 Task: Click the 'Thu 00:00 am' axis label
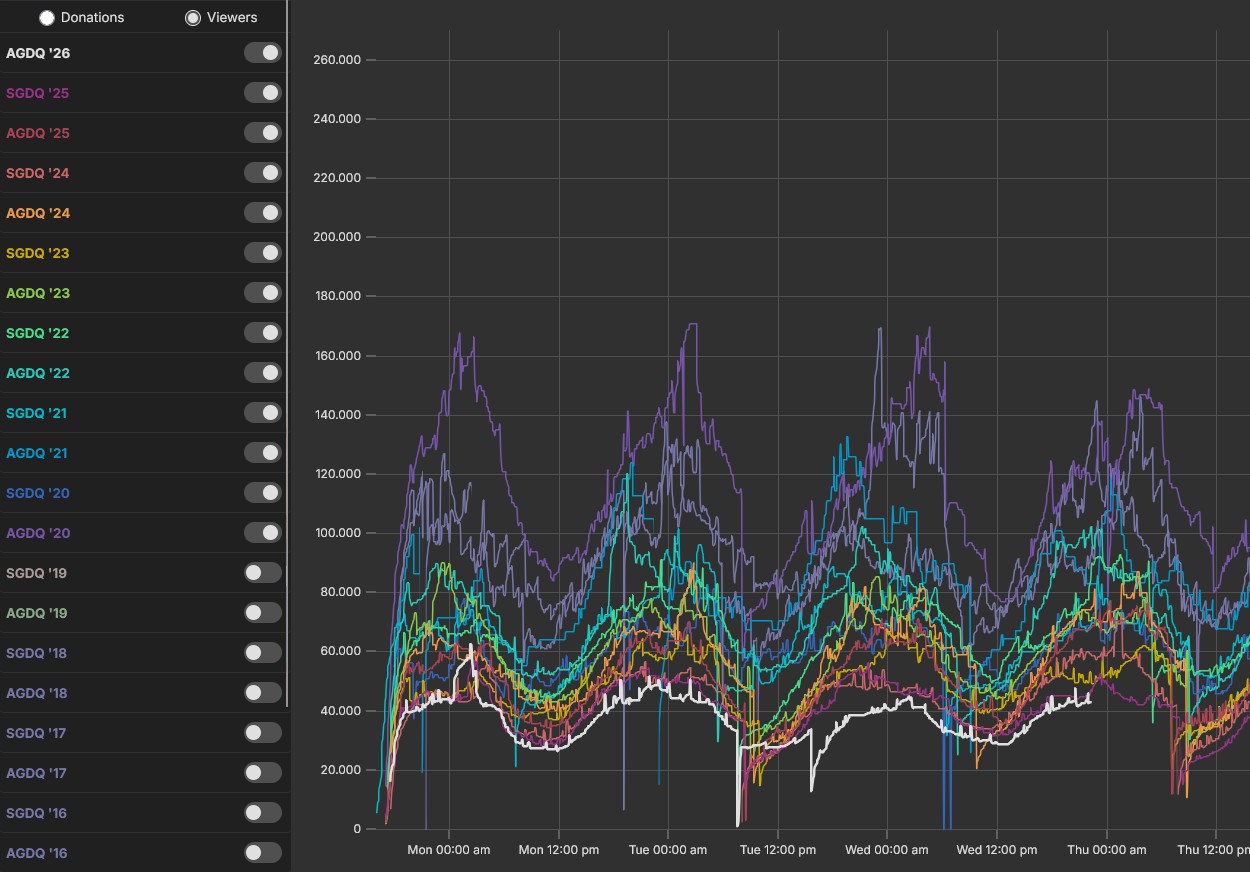(x=1107, y=850)
